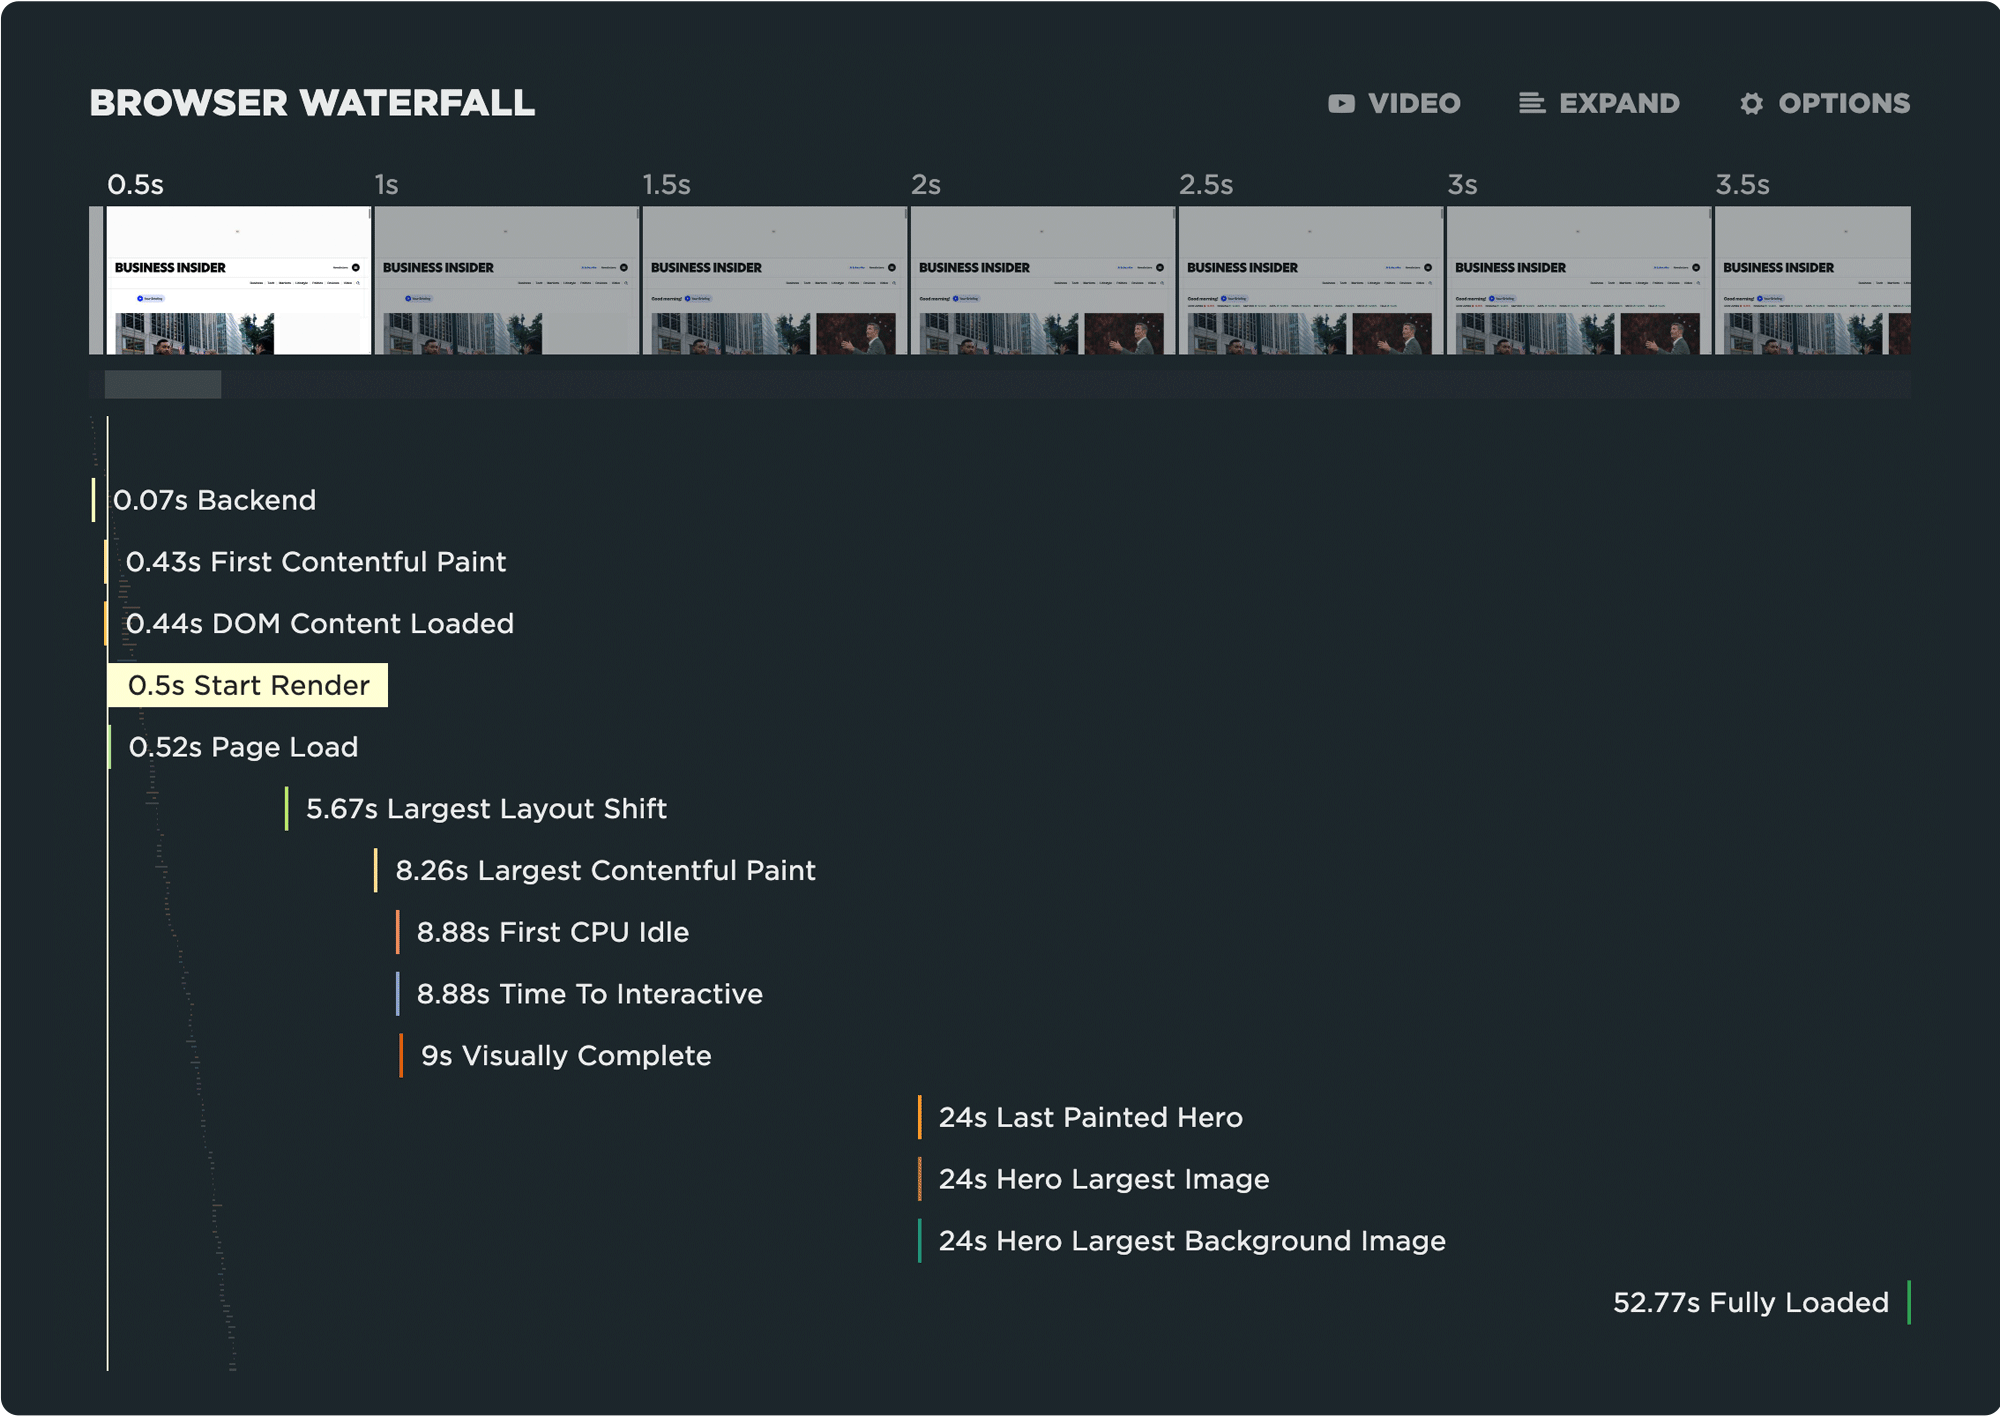Select the 3.5s filmstrip thumbnail
The width and height of the screenshot is (2000, 1417).
coord(1812,280)
